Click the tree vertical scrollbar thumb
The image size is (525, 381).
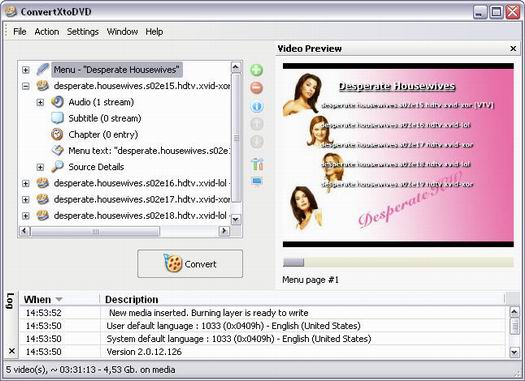[236, 138]
